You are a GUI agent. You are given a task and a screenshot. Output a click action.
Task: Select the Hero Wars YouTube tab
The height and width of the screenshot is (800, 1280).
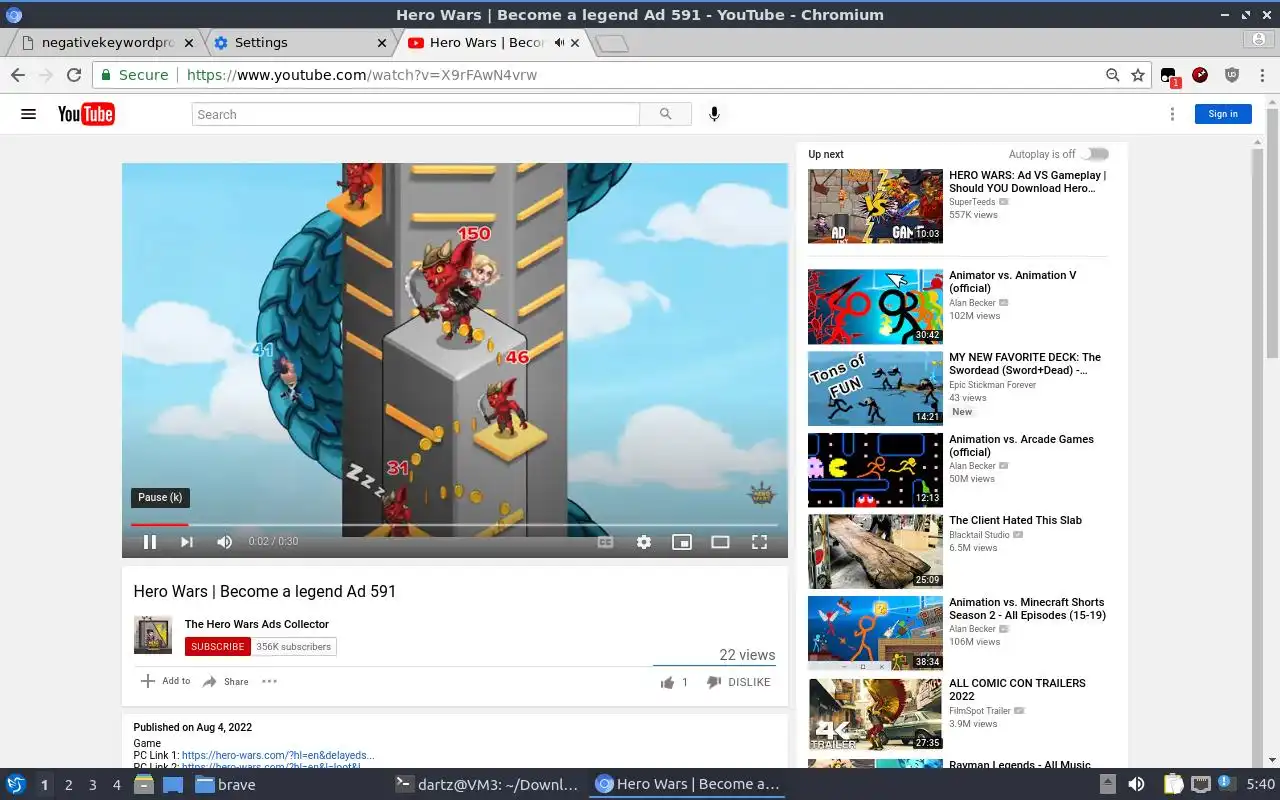click(487, 43)
